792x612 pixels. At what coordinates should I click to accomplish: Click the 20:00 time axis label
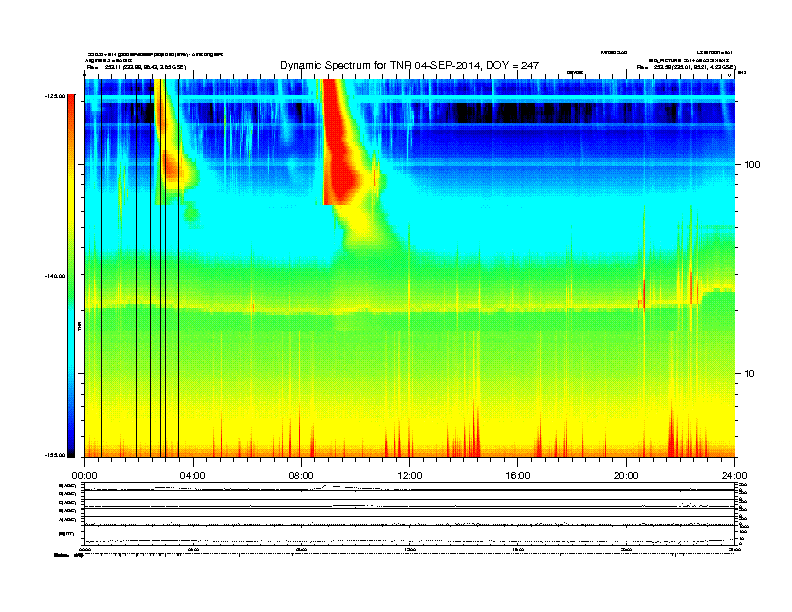626,476
